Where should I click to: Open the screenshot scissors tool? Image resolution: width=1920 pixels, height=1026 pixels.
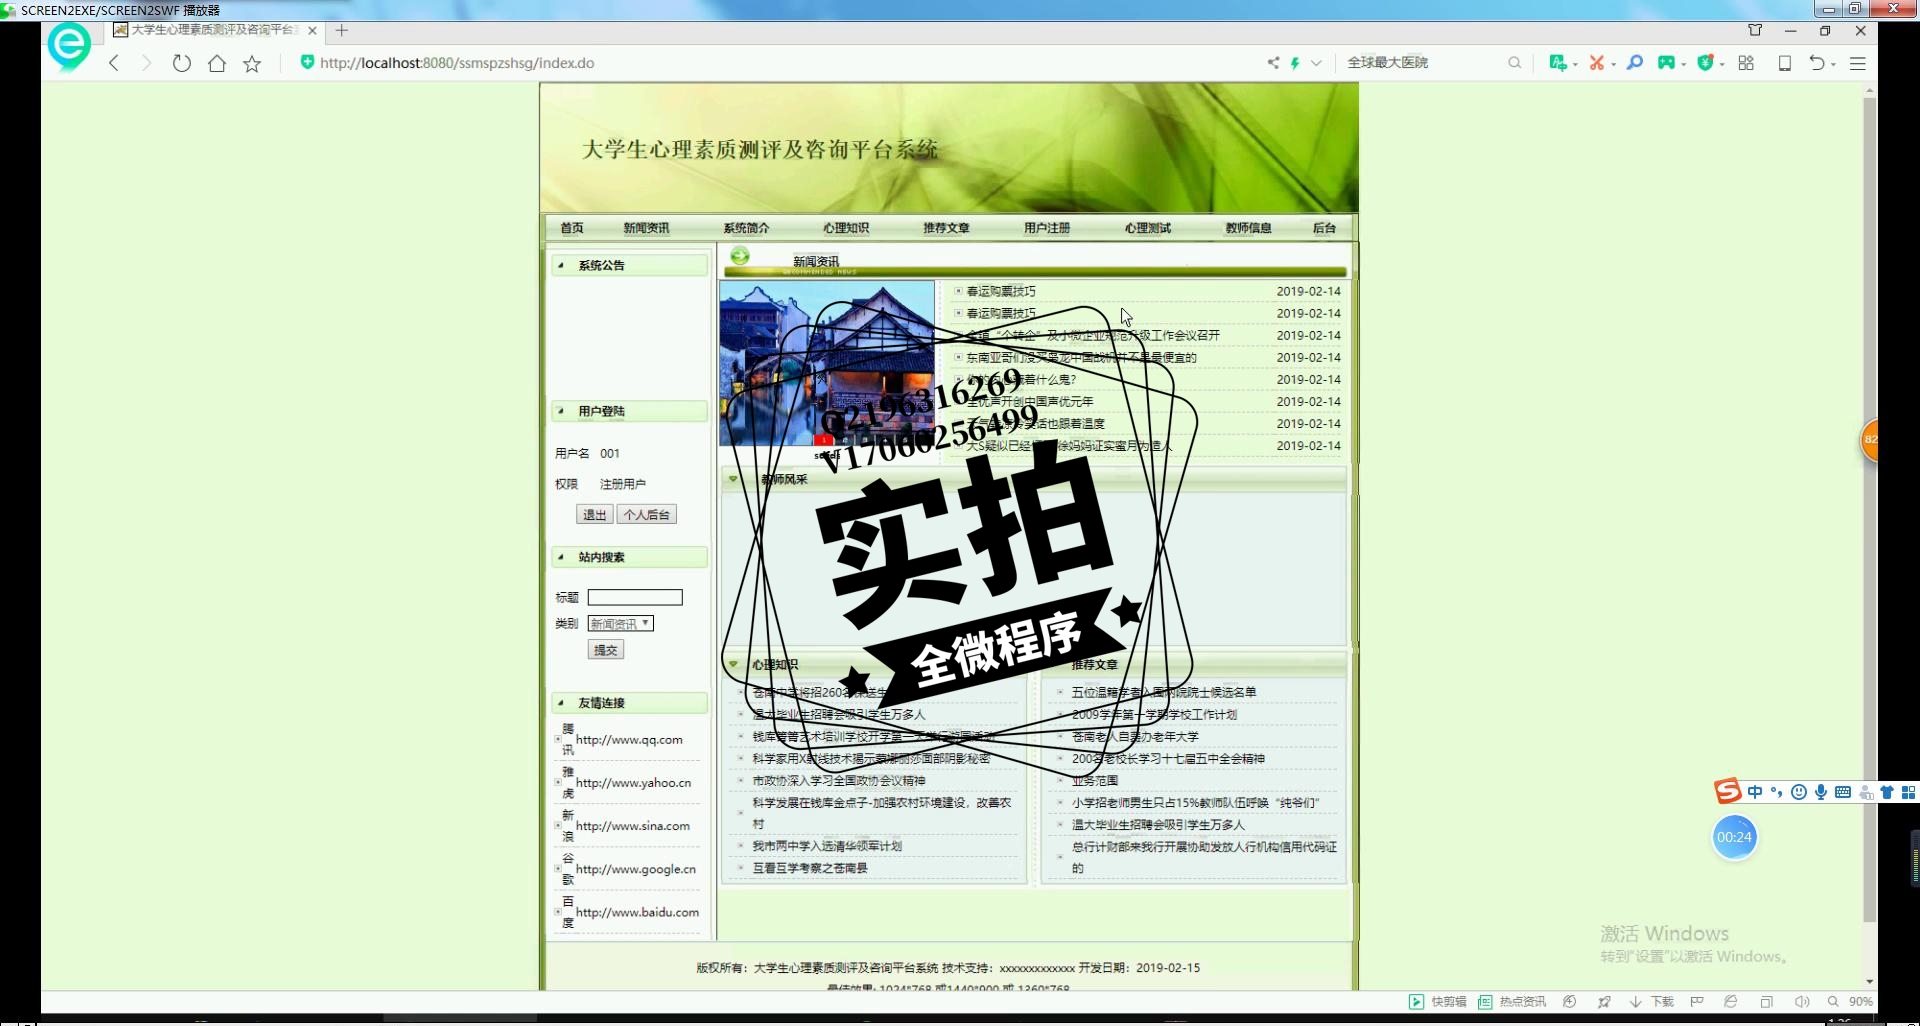tap(1597, 63)
